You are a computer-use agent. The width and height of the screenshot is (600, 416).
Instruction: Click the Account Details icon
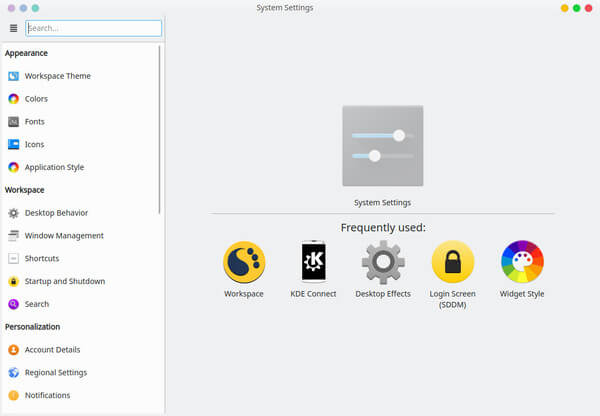pyautogui.click(x=13, y=350)
